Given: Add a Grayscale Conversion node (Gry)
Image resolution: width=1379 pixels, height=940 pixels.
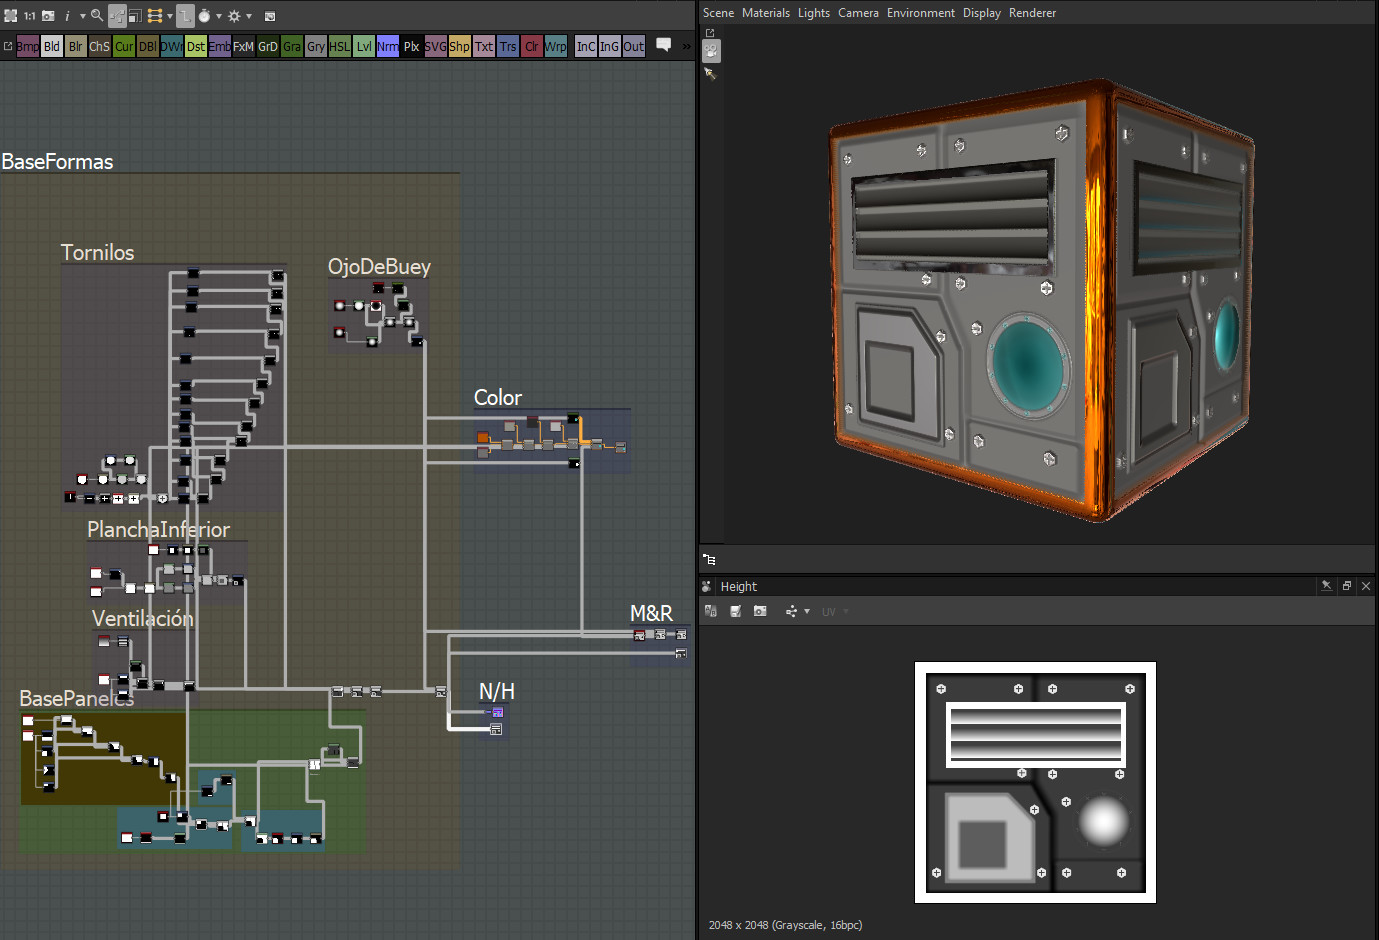Looking at the screenshot, I should pyautogui.click(x=316, y=46).
